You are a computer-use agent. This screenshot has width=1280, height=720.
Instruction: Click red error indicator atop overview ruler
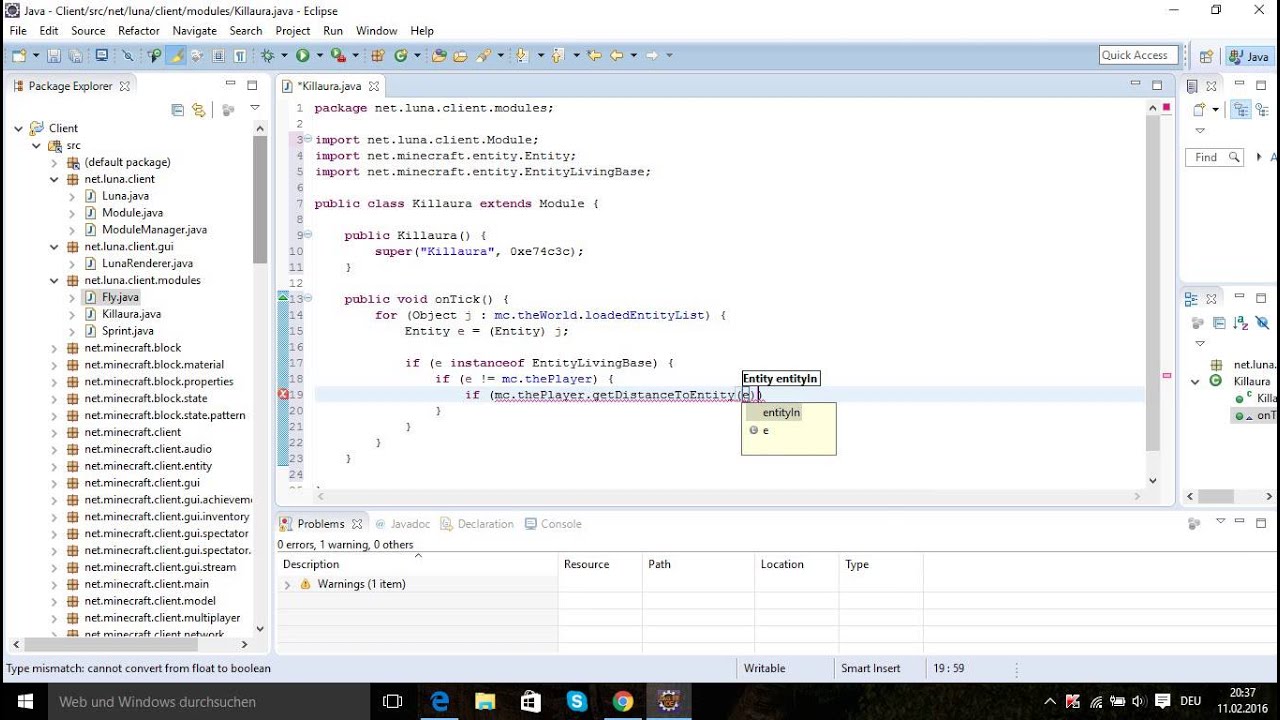[x=1167, y=107]
